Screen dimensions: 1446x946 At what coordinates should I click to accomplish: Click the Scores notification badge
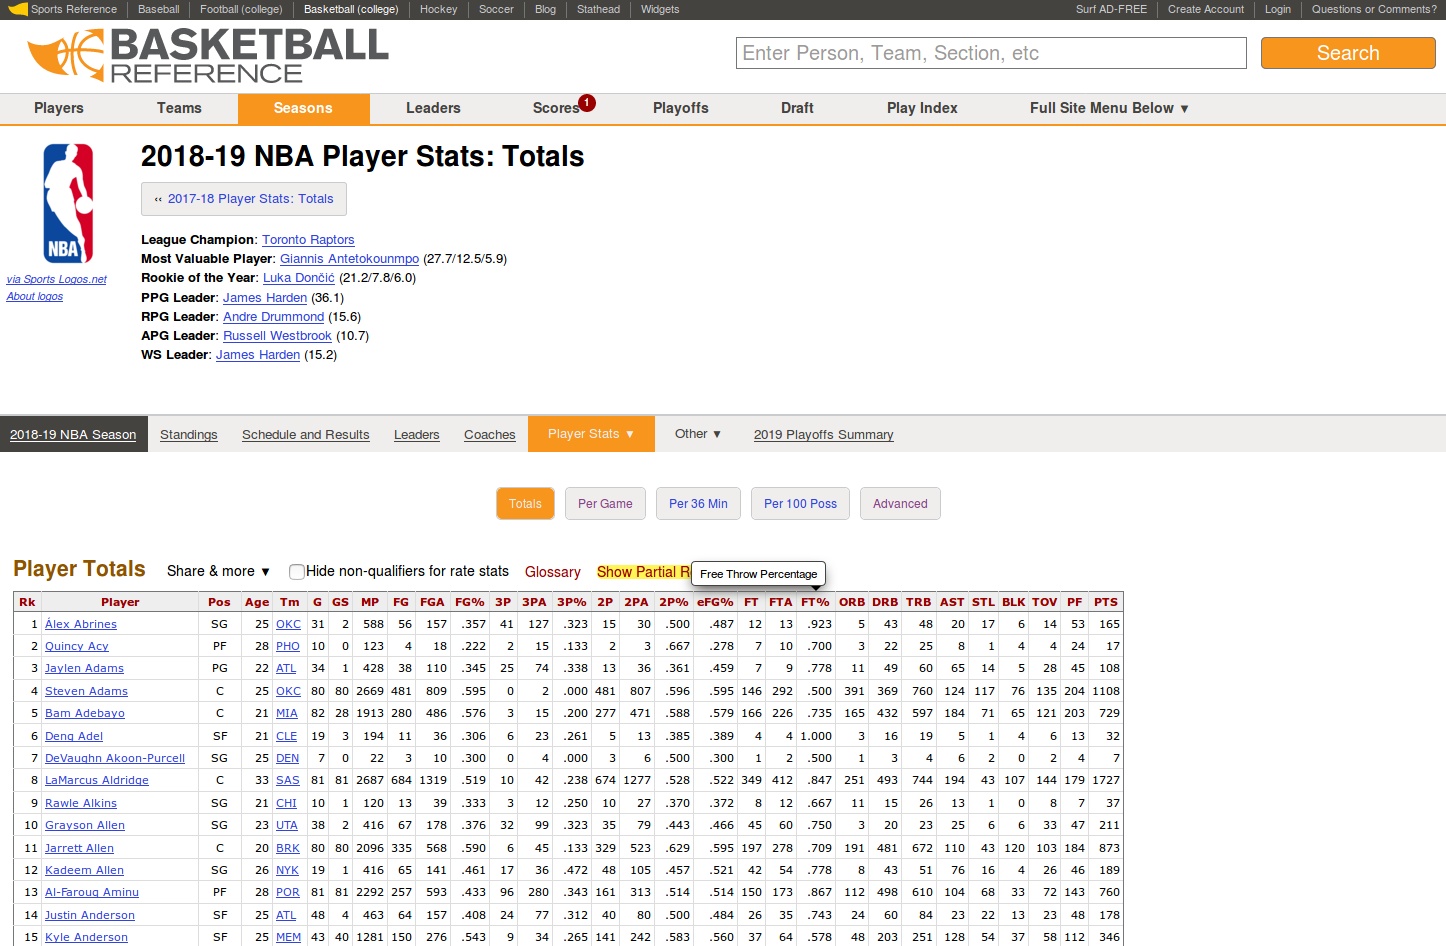(x=587, y=102)
